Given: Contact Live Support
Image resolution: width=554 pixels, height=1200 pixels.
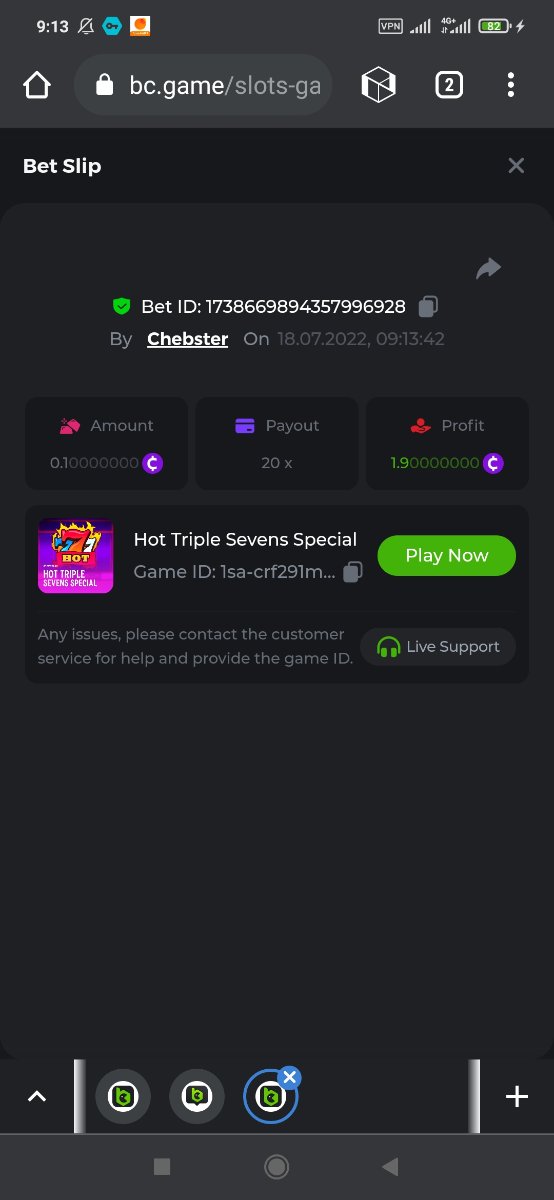Looking at the screenshot, I should [438, 647].
